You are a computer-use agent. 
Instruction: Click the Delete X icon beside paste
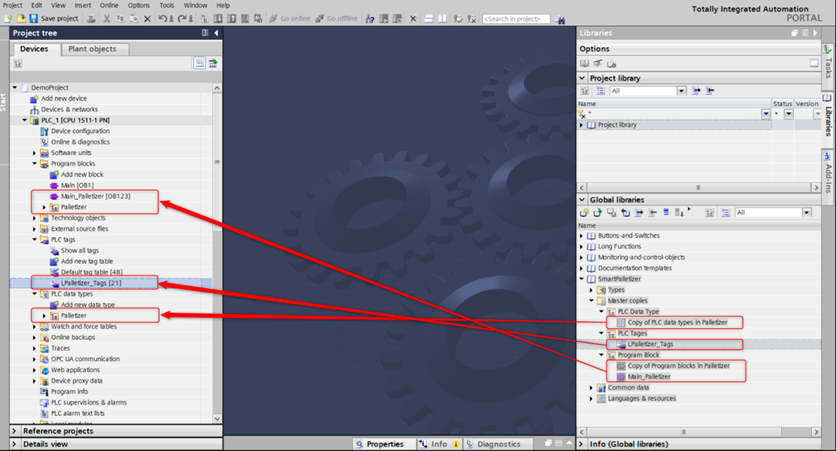coord(147,19)
